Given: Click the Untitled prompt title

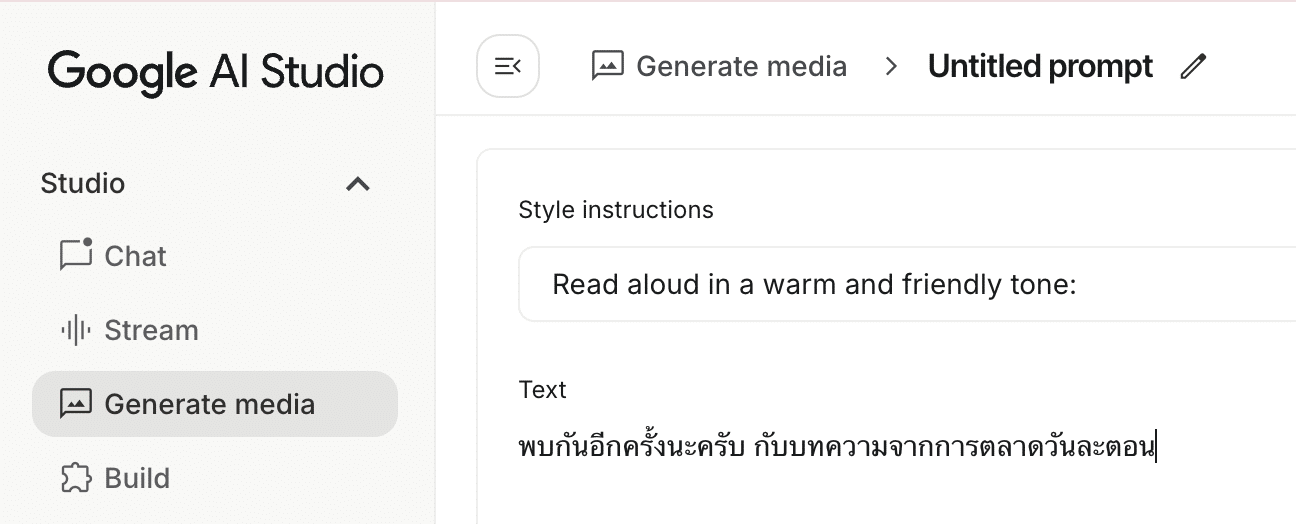Looking at the screenshot, I should 1040,66.
